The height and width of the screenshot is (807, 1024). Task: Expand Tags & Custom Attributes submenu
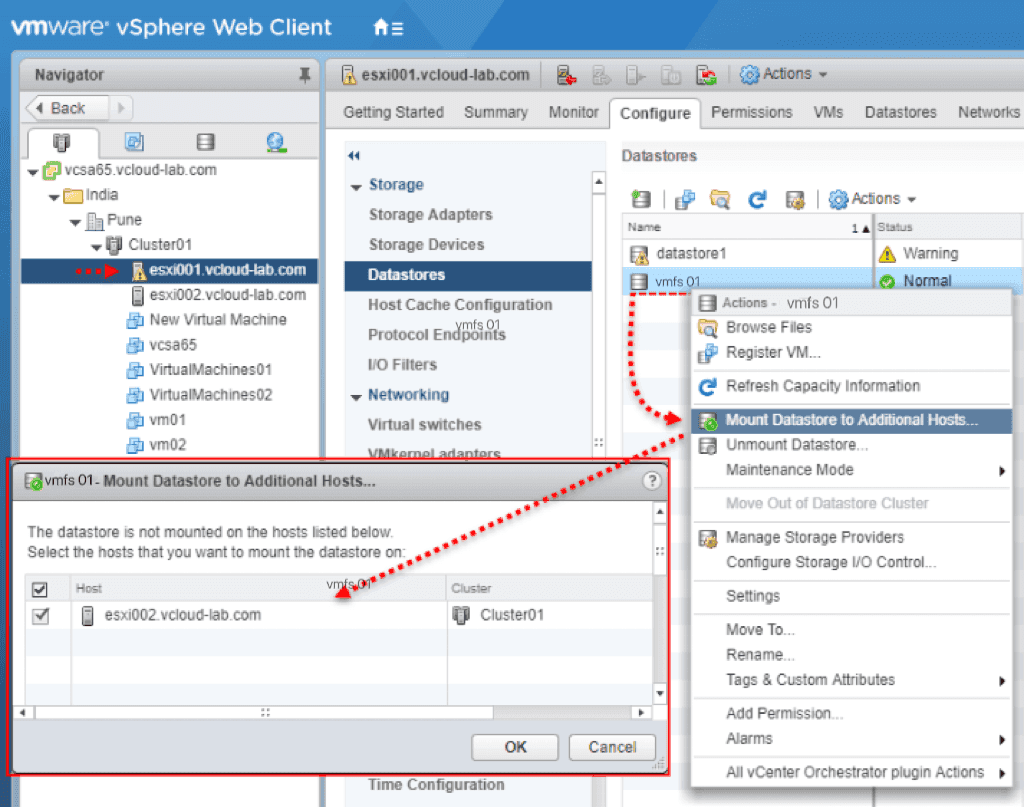tap(852, 680)
